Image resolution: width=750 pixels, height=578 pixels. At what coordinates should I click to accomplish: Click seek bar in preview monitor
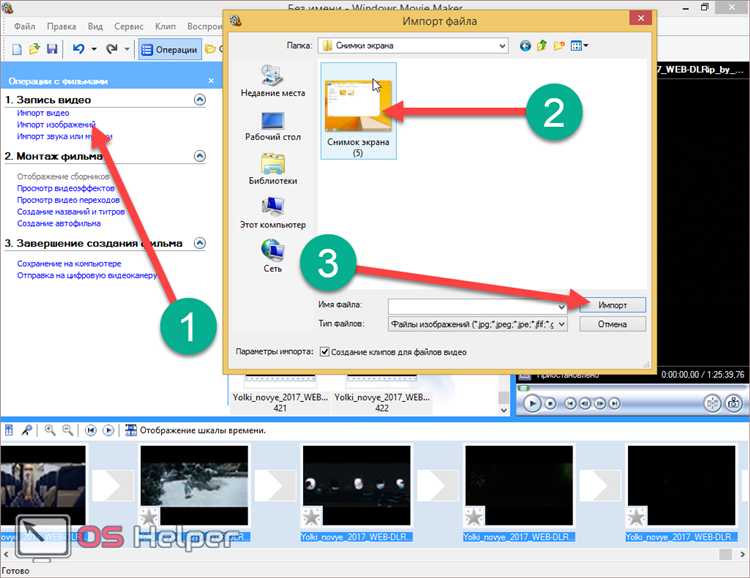(x=631, y=388)
